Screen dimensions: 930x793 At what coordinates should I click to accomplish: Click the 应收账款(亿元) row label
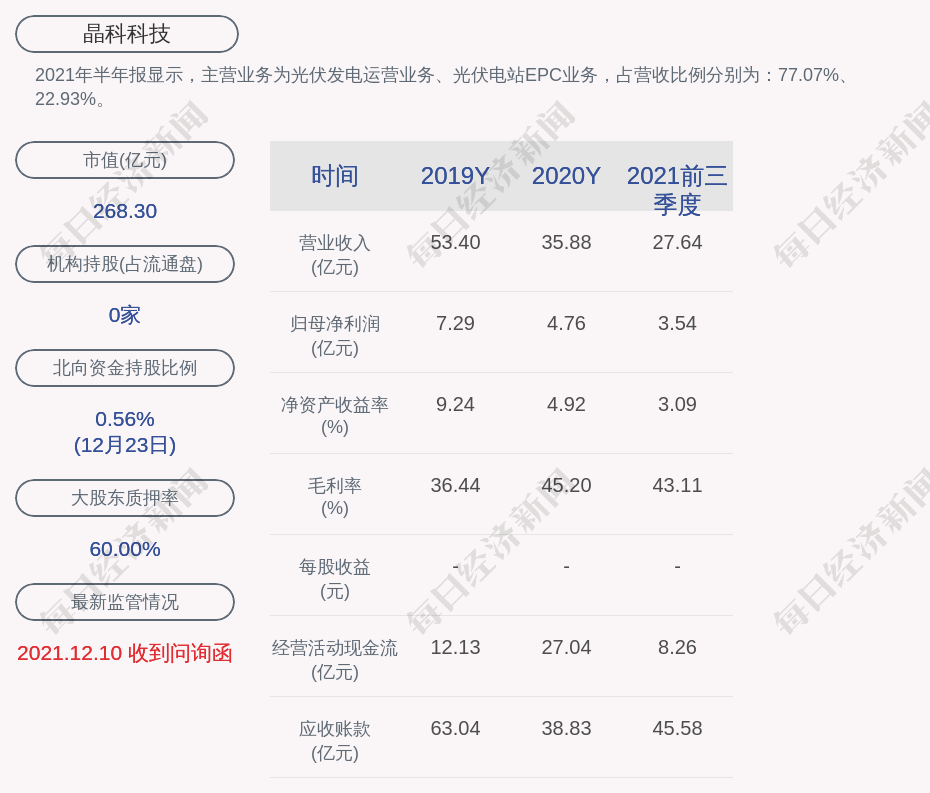(x=335, y=741)
